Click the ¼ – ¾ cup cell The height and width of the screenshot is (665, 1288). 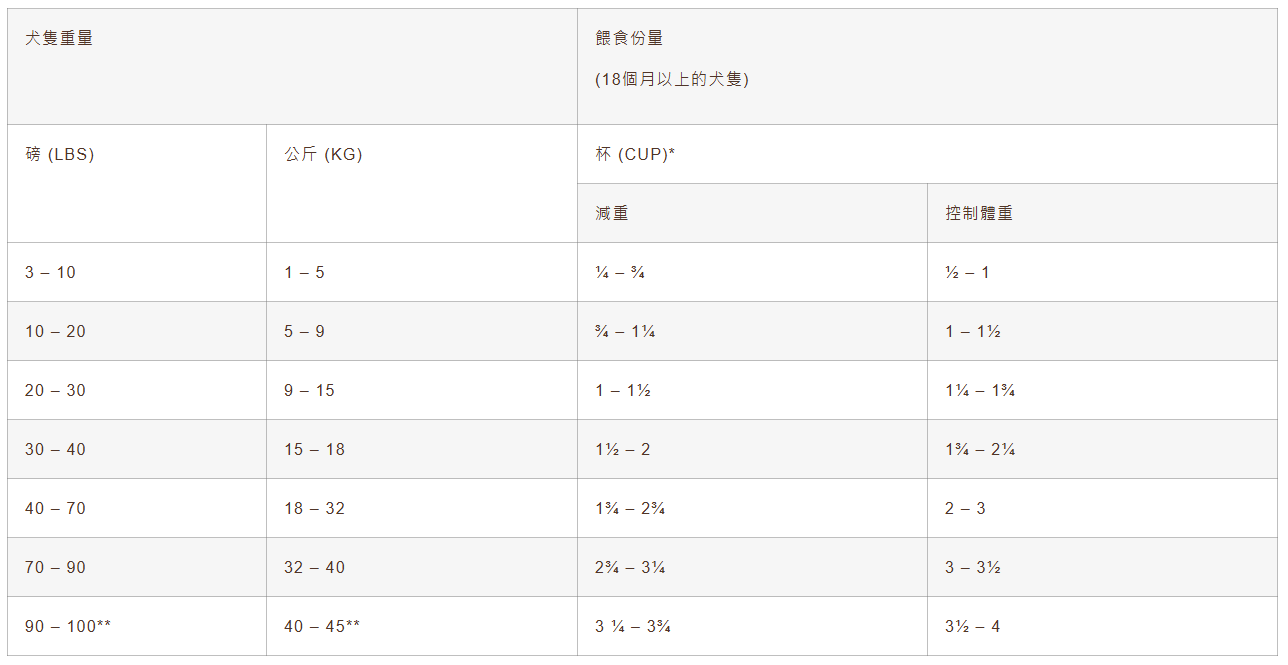620,272
